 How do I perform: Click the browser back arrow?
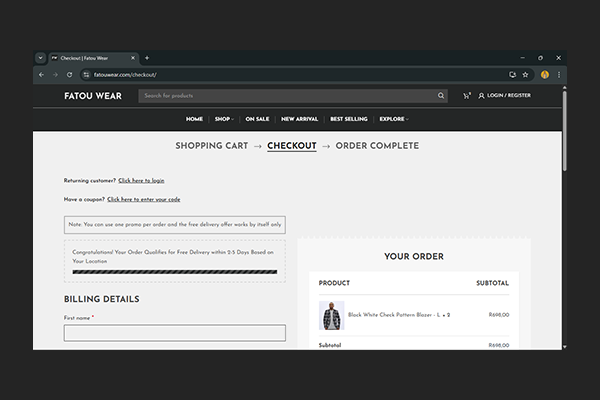[41, 75]
